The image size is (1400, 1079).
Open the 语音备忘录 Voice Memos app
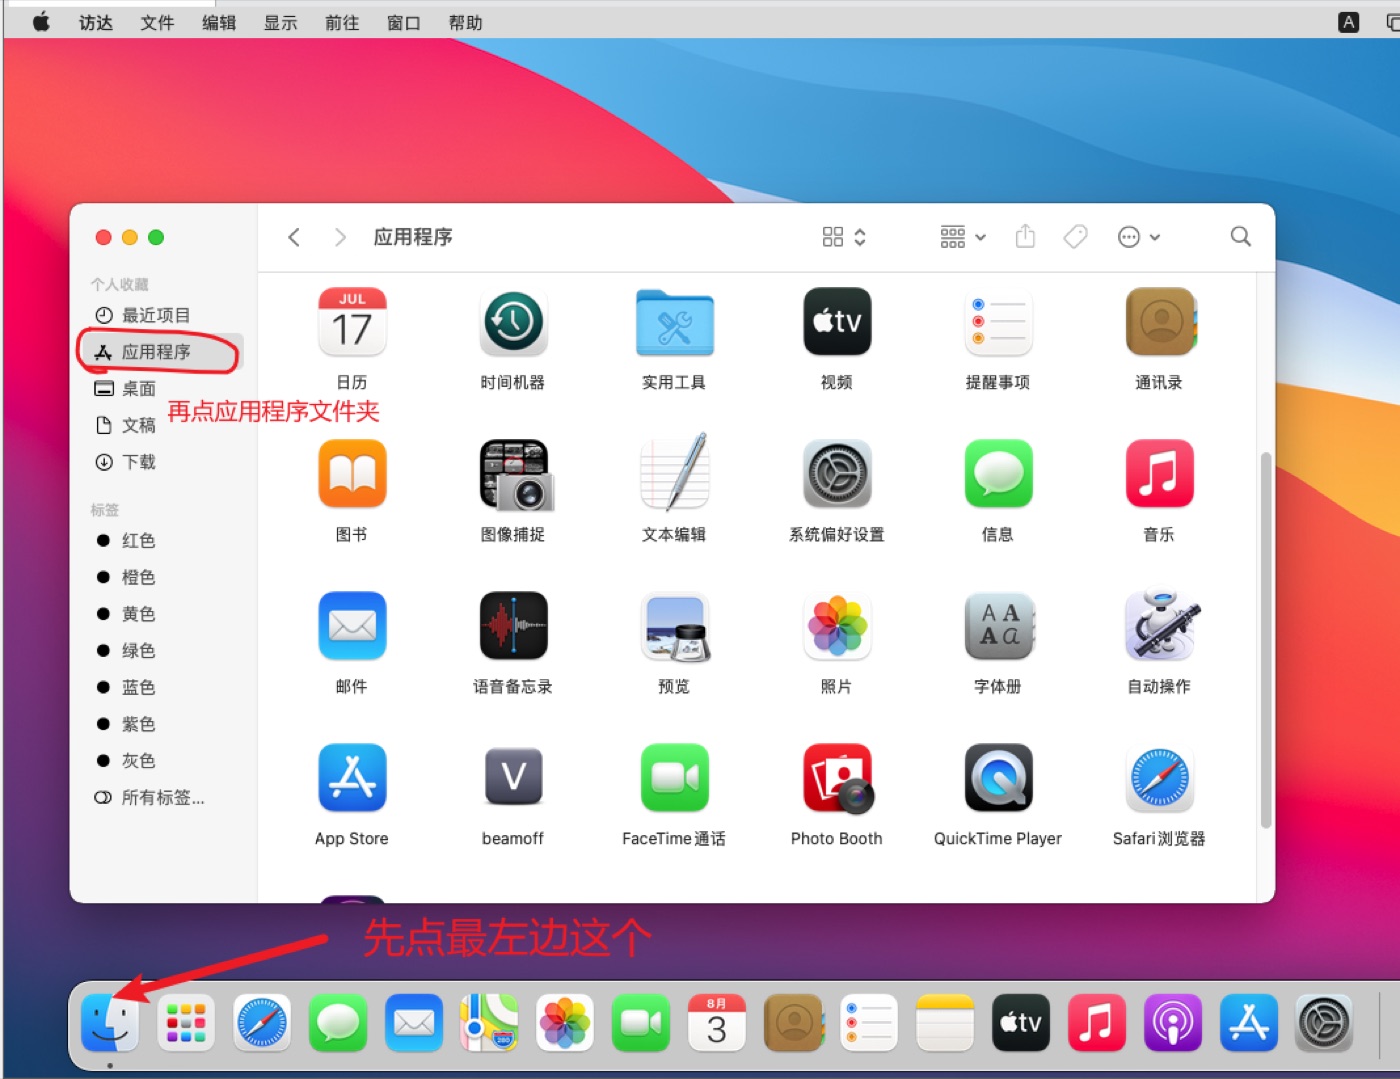[x=513, y=626]
